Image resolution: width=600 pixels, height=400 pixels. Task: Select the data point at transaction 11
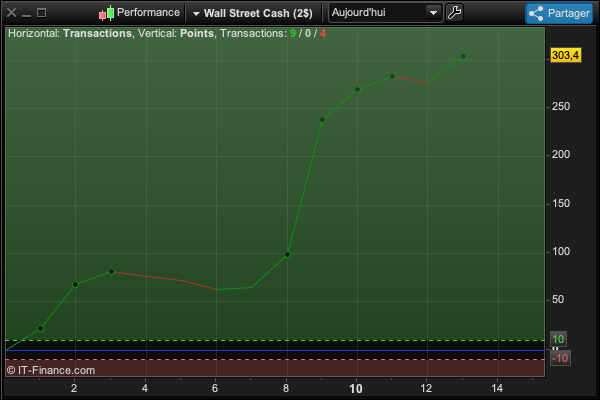[392, 77]
